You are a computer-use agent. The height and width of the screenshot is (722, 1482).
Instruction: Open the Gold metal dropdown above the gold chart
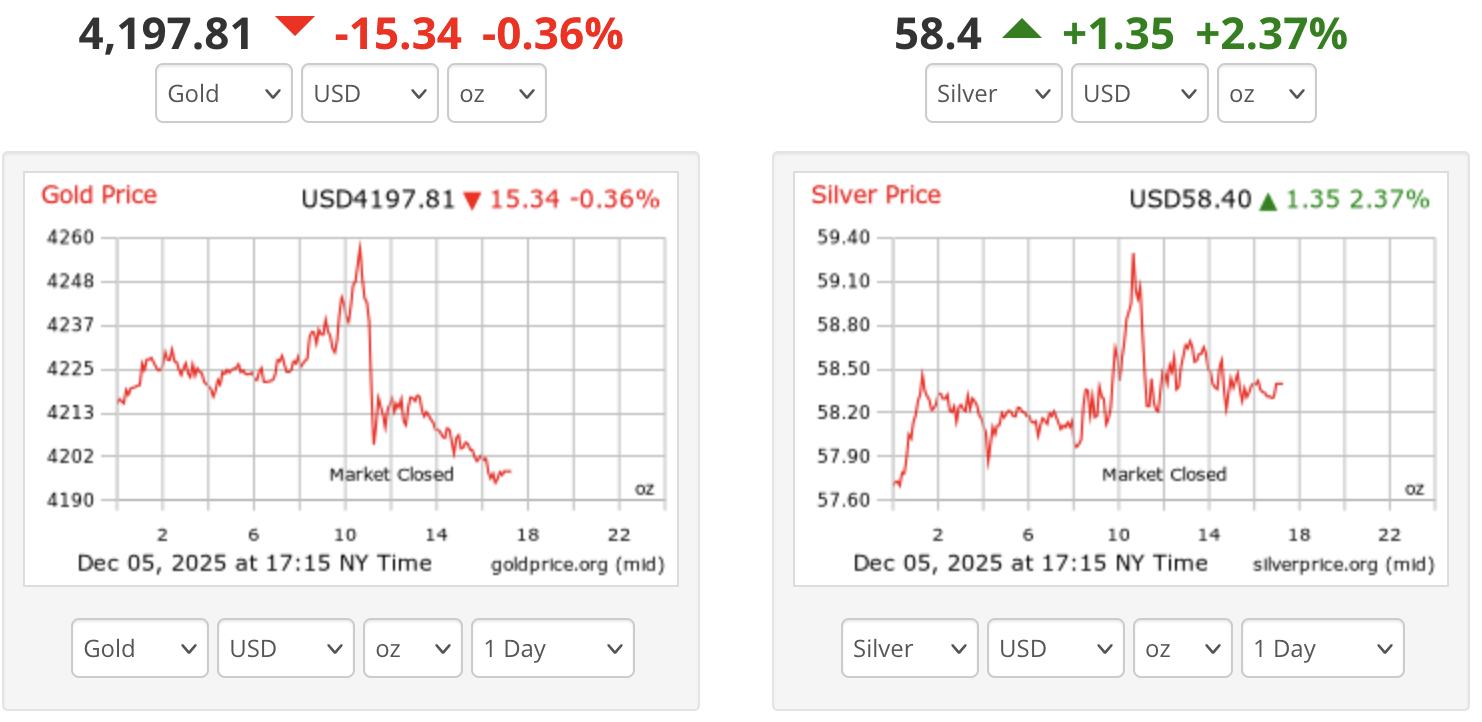click(224, 94)
